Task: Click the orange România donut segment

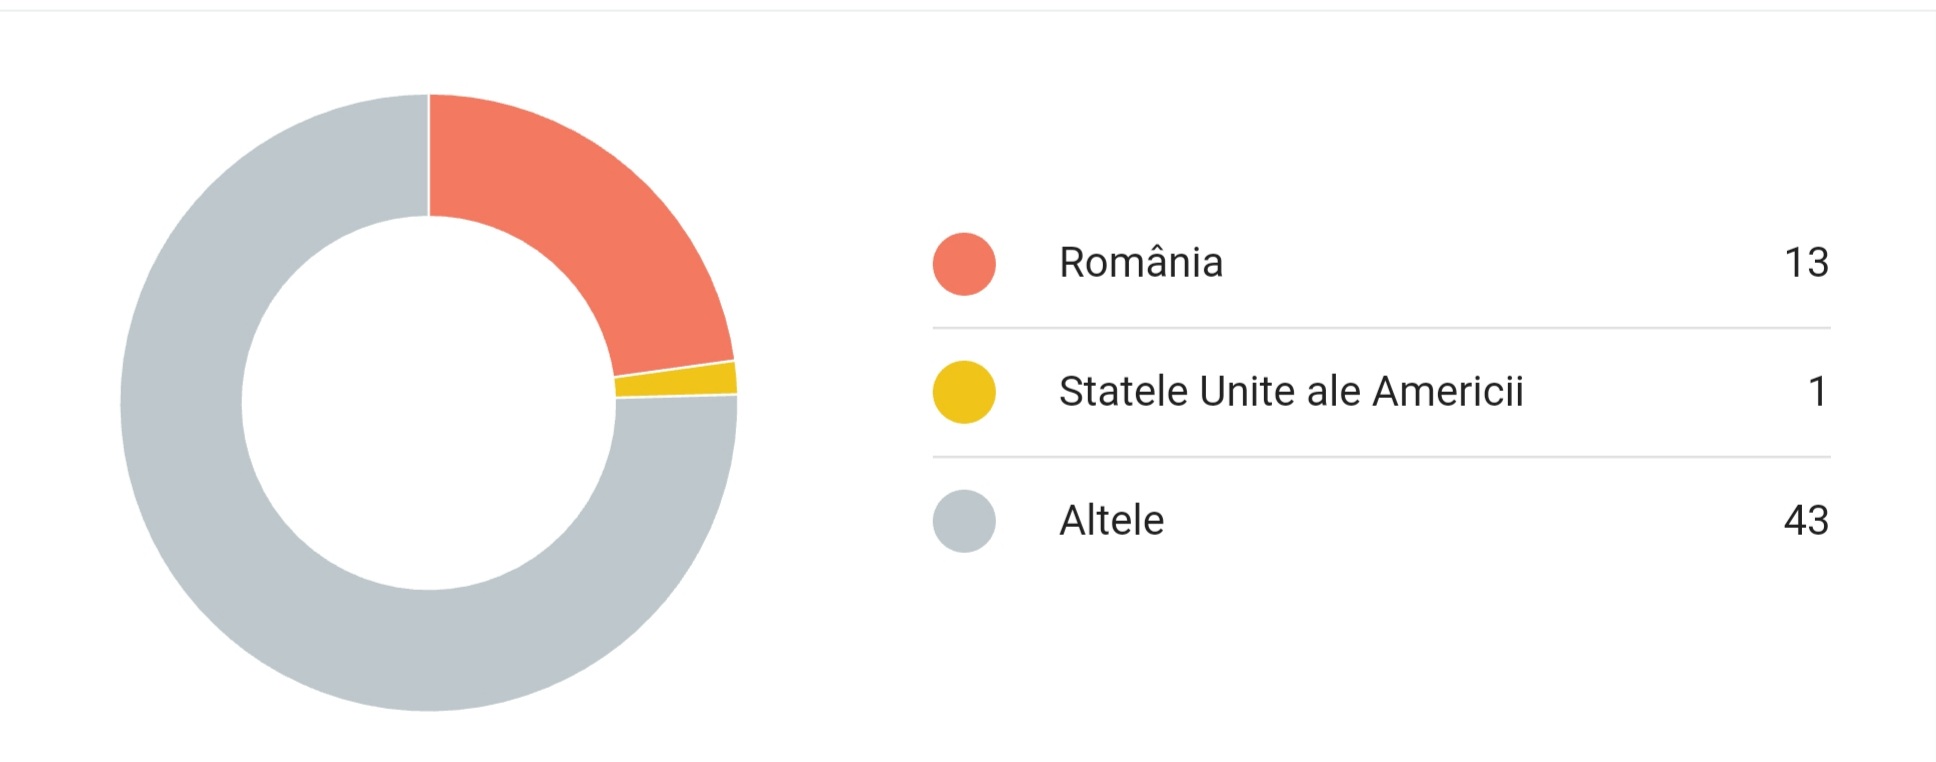Action: [600, 230]
